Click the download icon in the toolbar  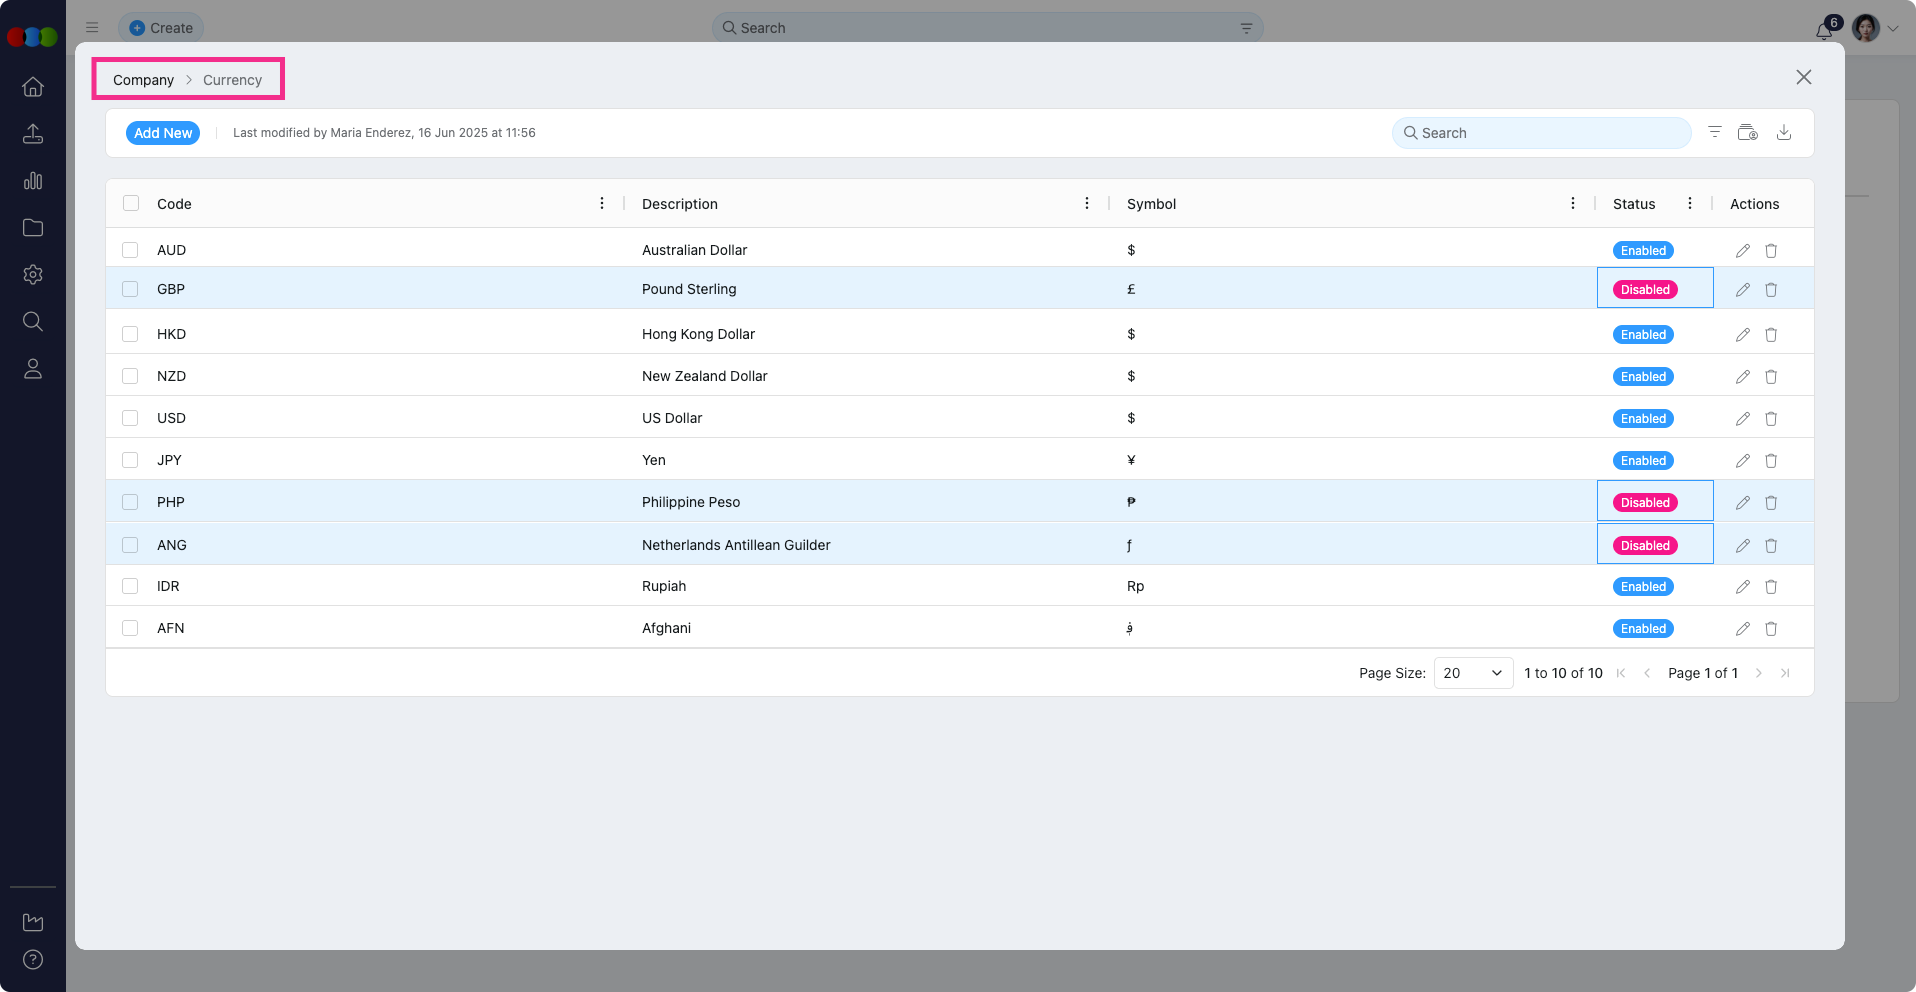point(1783,133)
